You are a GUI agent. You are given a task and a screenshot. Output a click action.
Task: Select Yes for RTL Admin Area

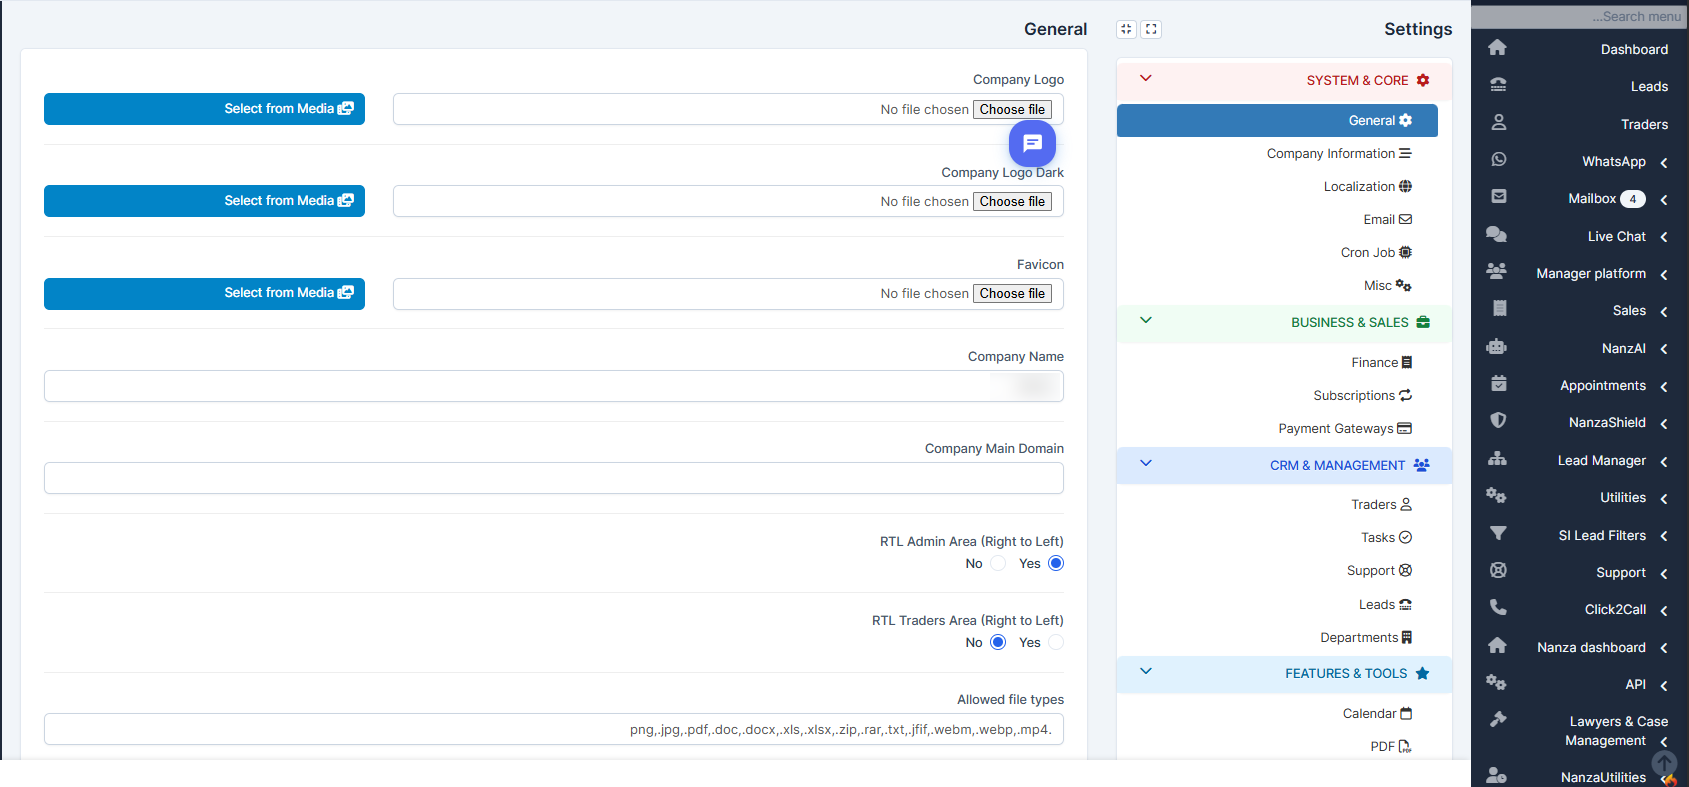click(x=1056, y=564)
